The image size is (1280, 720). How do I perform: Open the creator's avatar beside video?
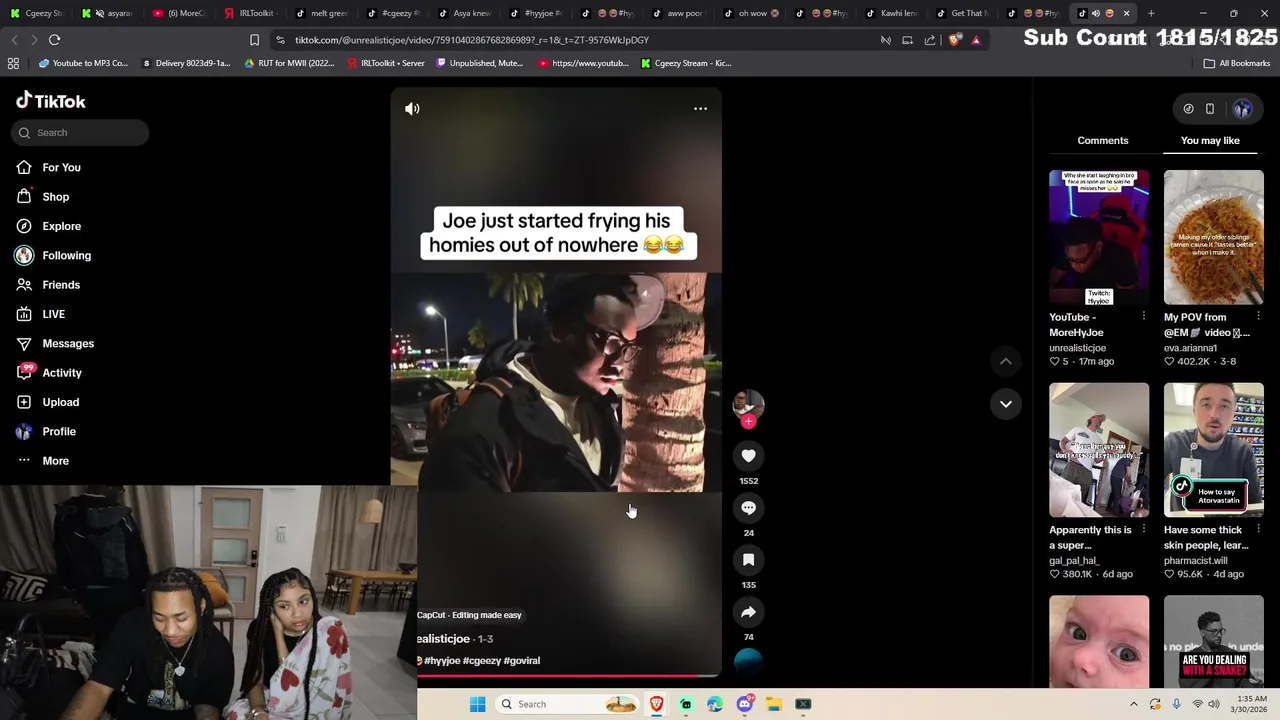(x=748, y=403)
